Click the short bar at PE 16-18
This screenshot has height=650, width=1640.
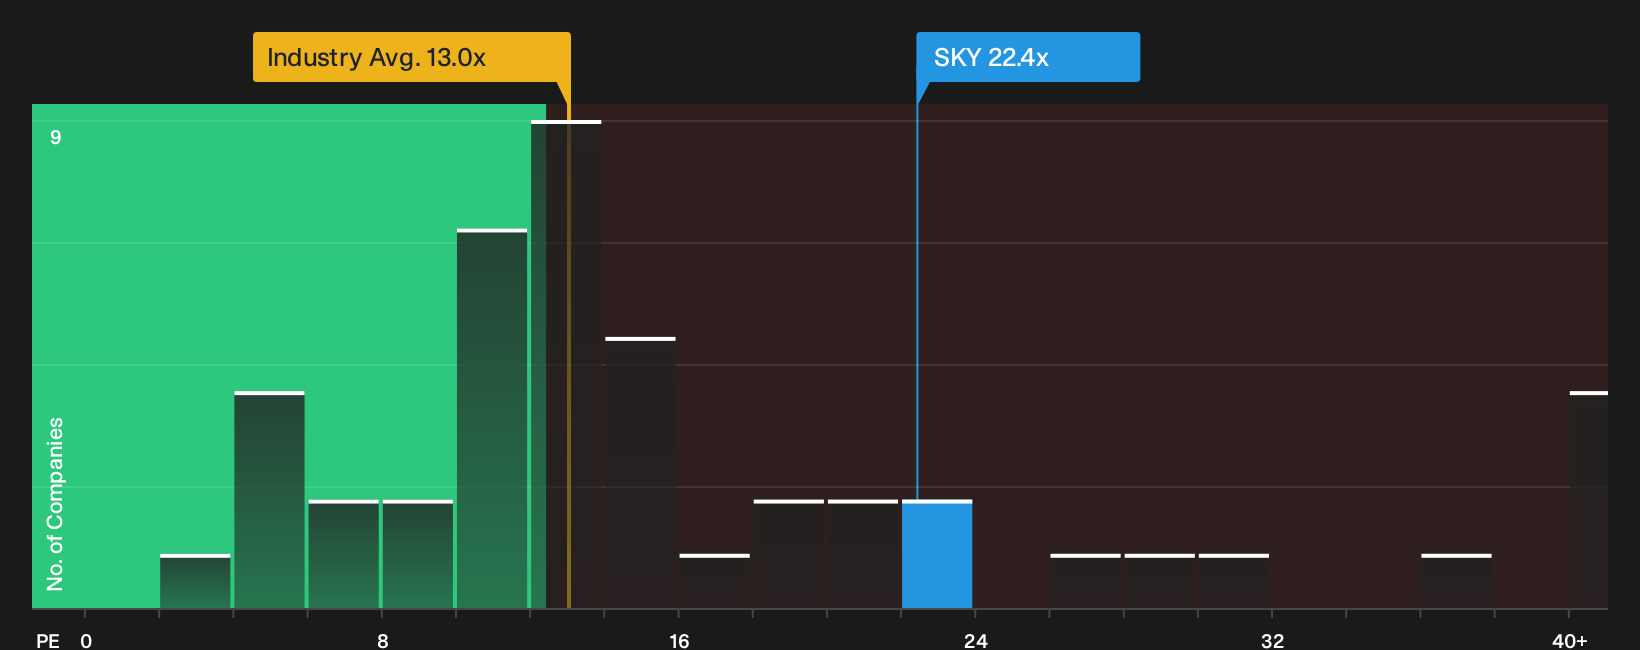tap(714, 581)
